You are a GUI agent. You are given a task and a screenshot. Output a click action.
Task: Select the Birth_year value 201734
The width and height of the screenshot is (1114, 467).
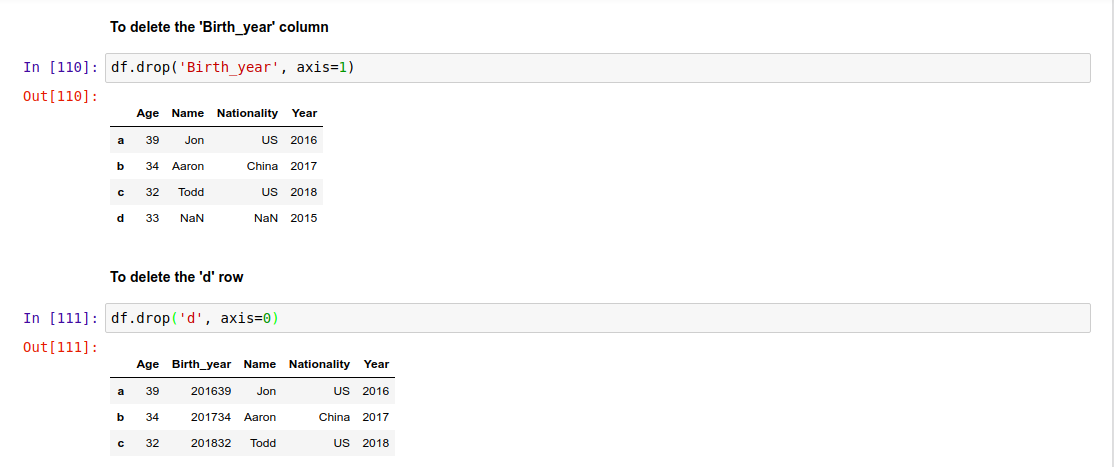click(x=211, y=417)
